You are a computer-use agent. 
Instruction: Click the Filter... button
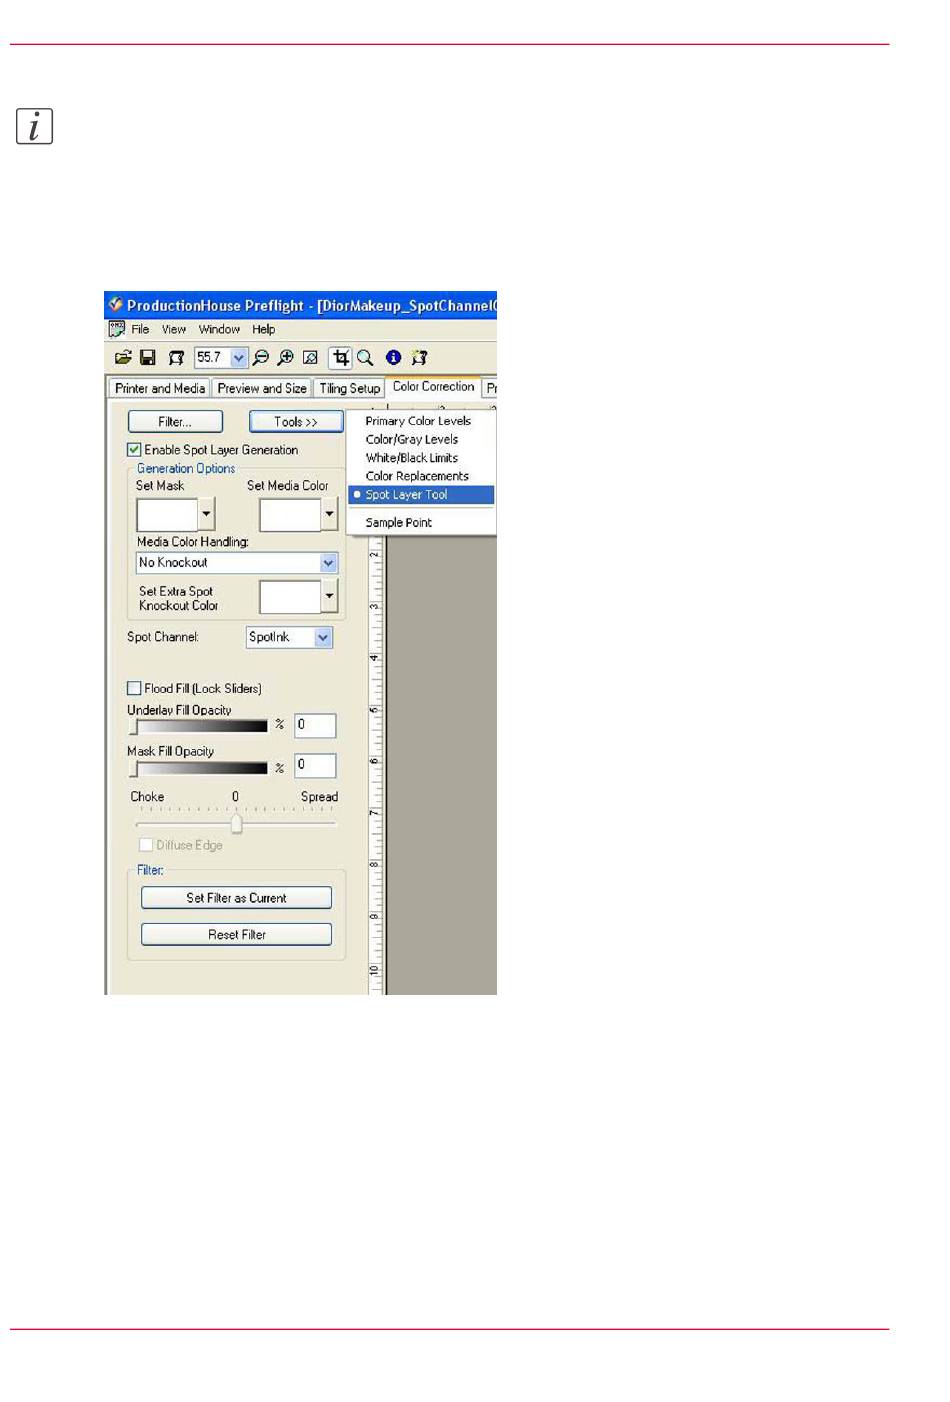click(x=175, y=422)
